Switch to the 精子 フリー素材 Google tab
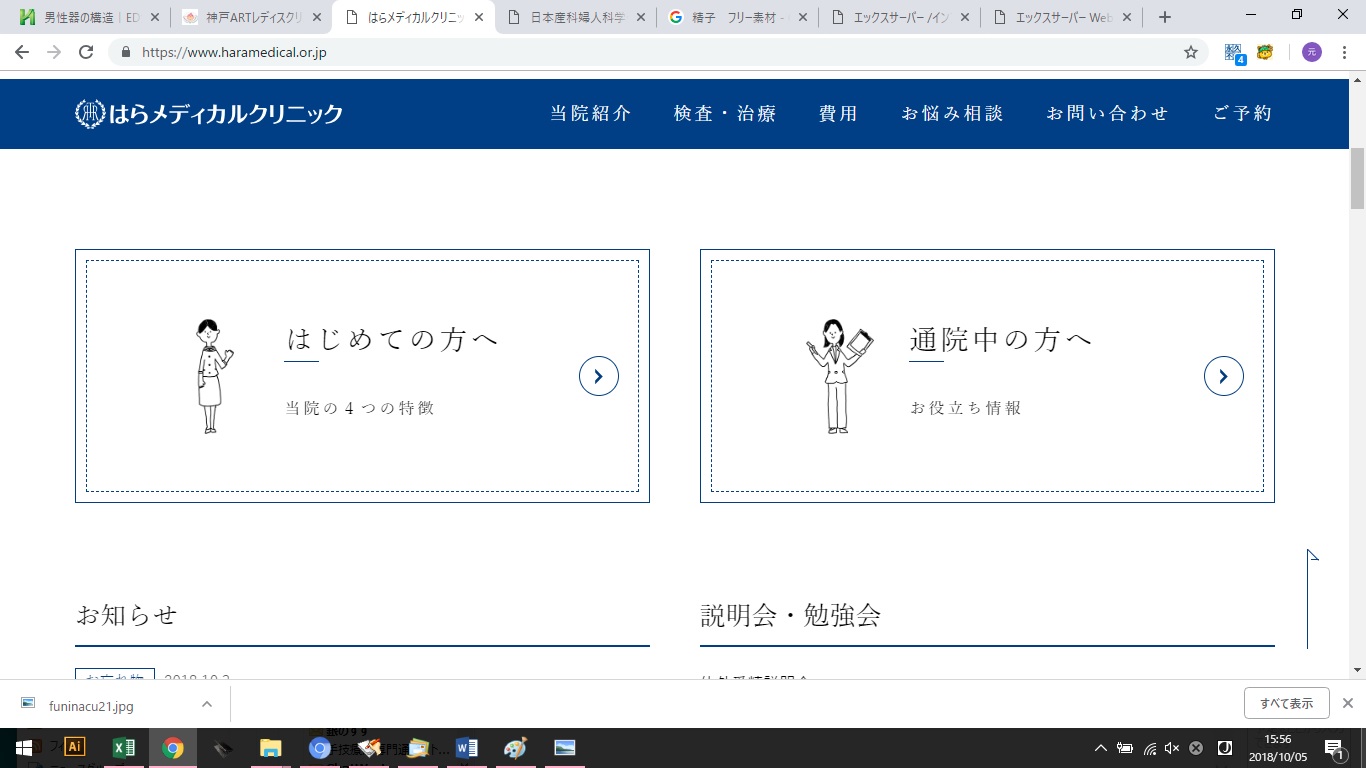Image resolution: width=1366 pixels, height=768 pixels. click(739, 17)
